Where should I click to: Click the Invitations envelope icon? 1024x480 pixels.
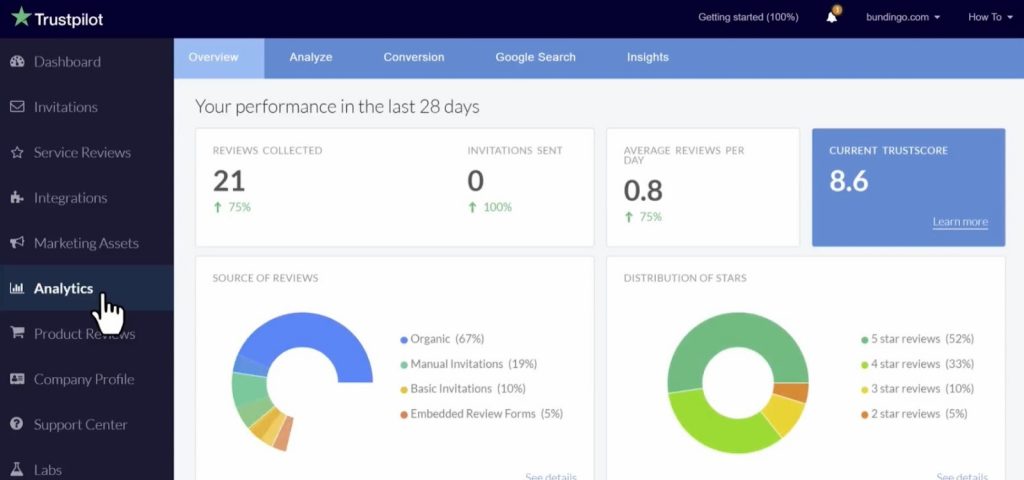pos(17,106)
